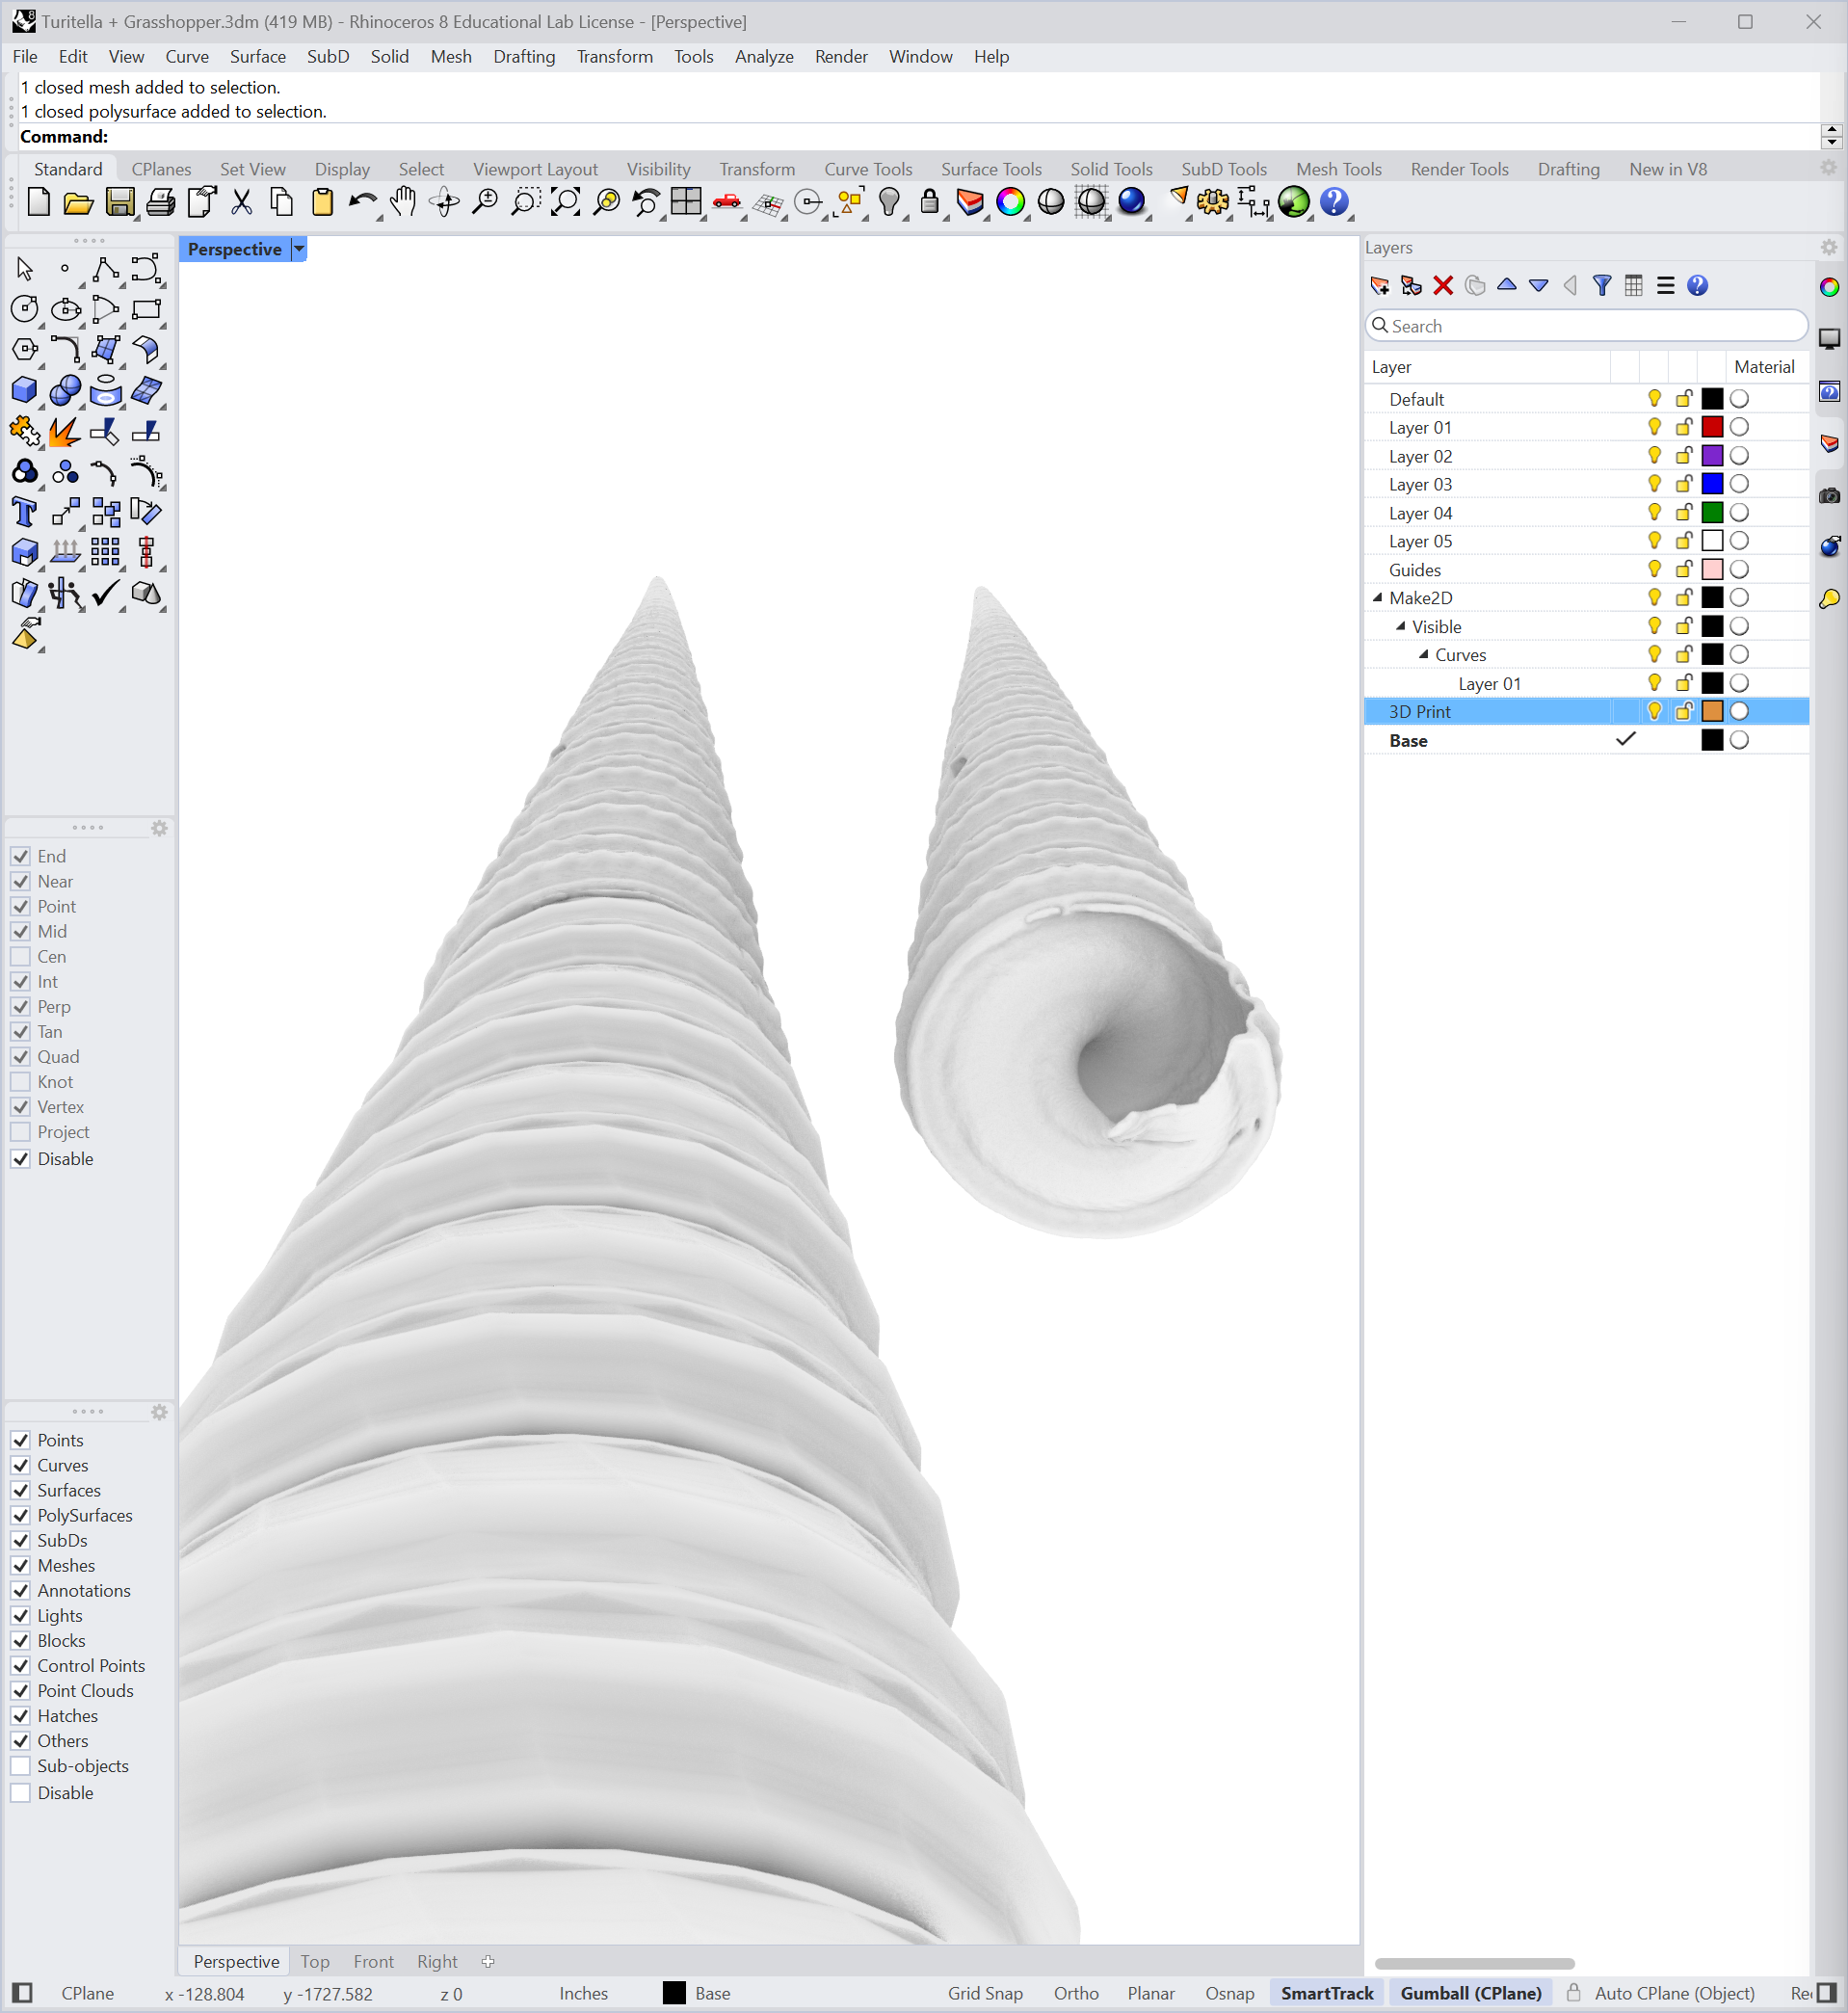
Task: Enable the Cen osnap checkbox
Action: pyautogui.click(x=20, y=957)
